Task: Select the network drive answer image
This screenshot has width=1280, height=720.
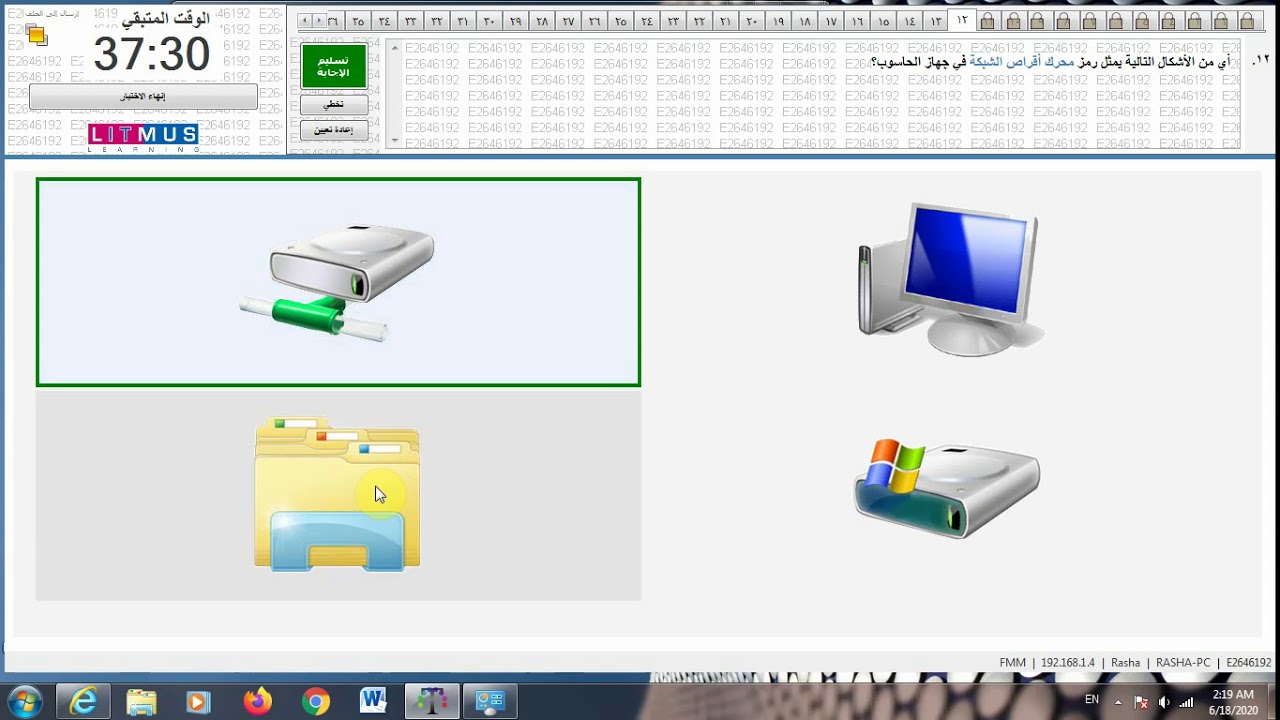Action: coord(338,282)
